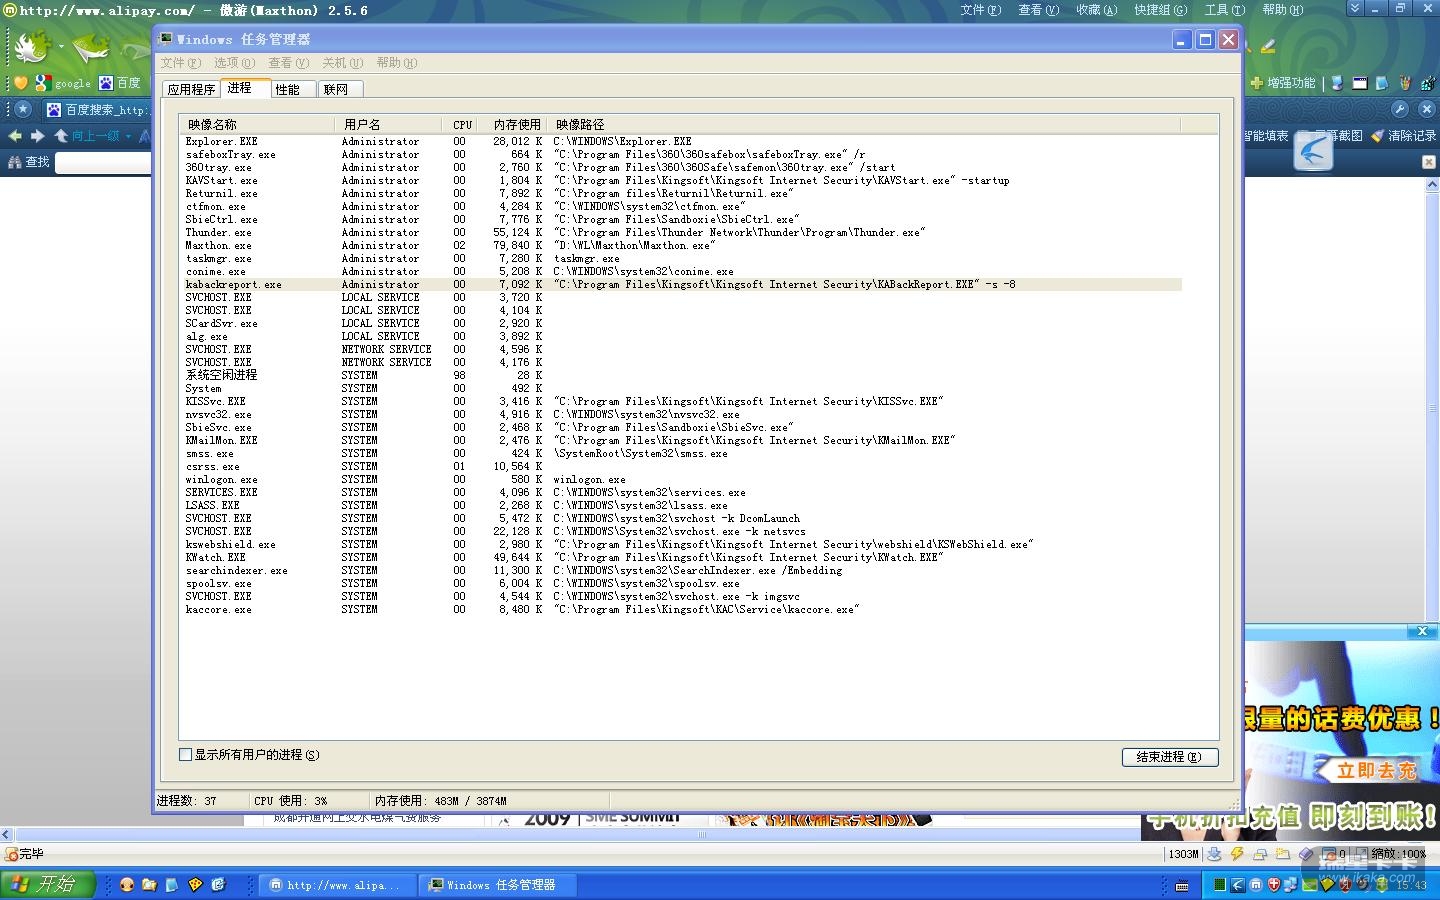Select the SbieCtrl.exe process row
This screenshot has width=1440, height=900.
coord(681,220)
